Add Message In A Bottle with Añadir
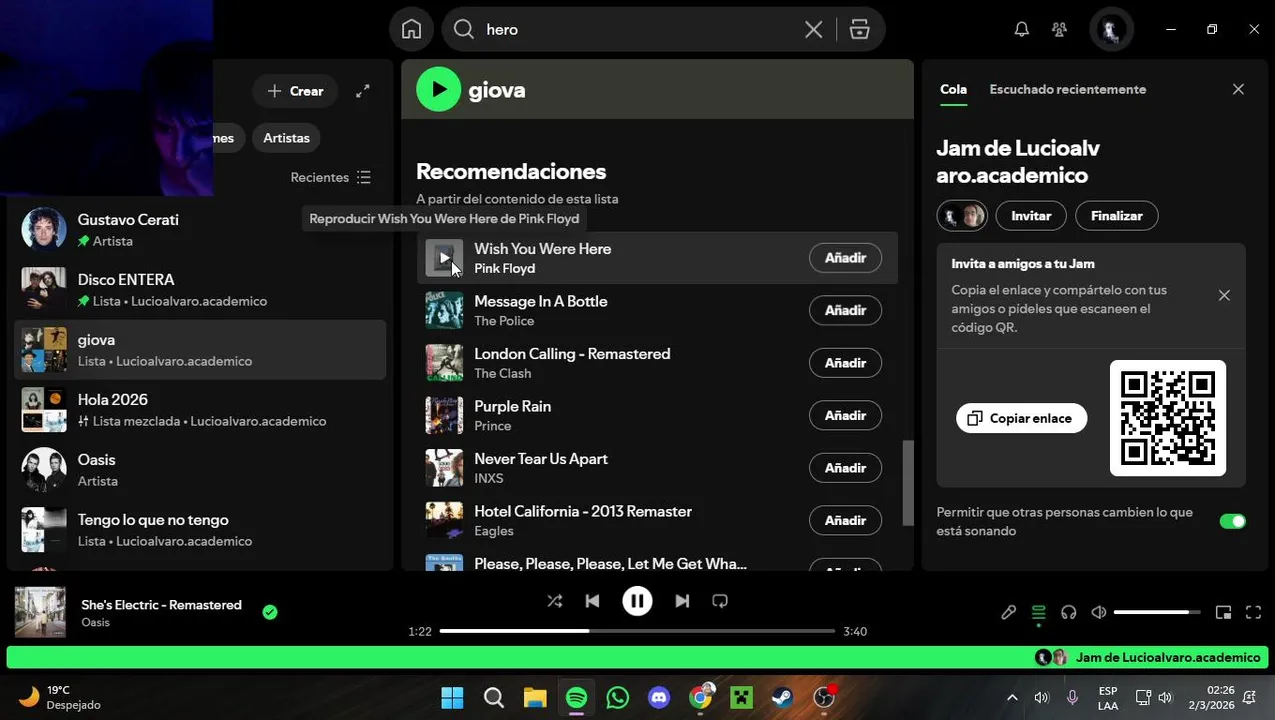 (845, 311)
